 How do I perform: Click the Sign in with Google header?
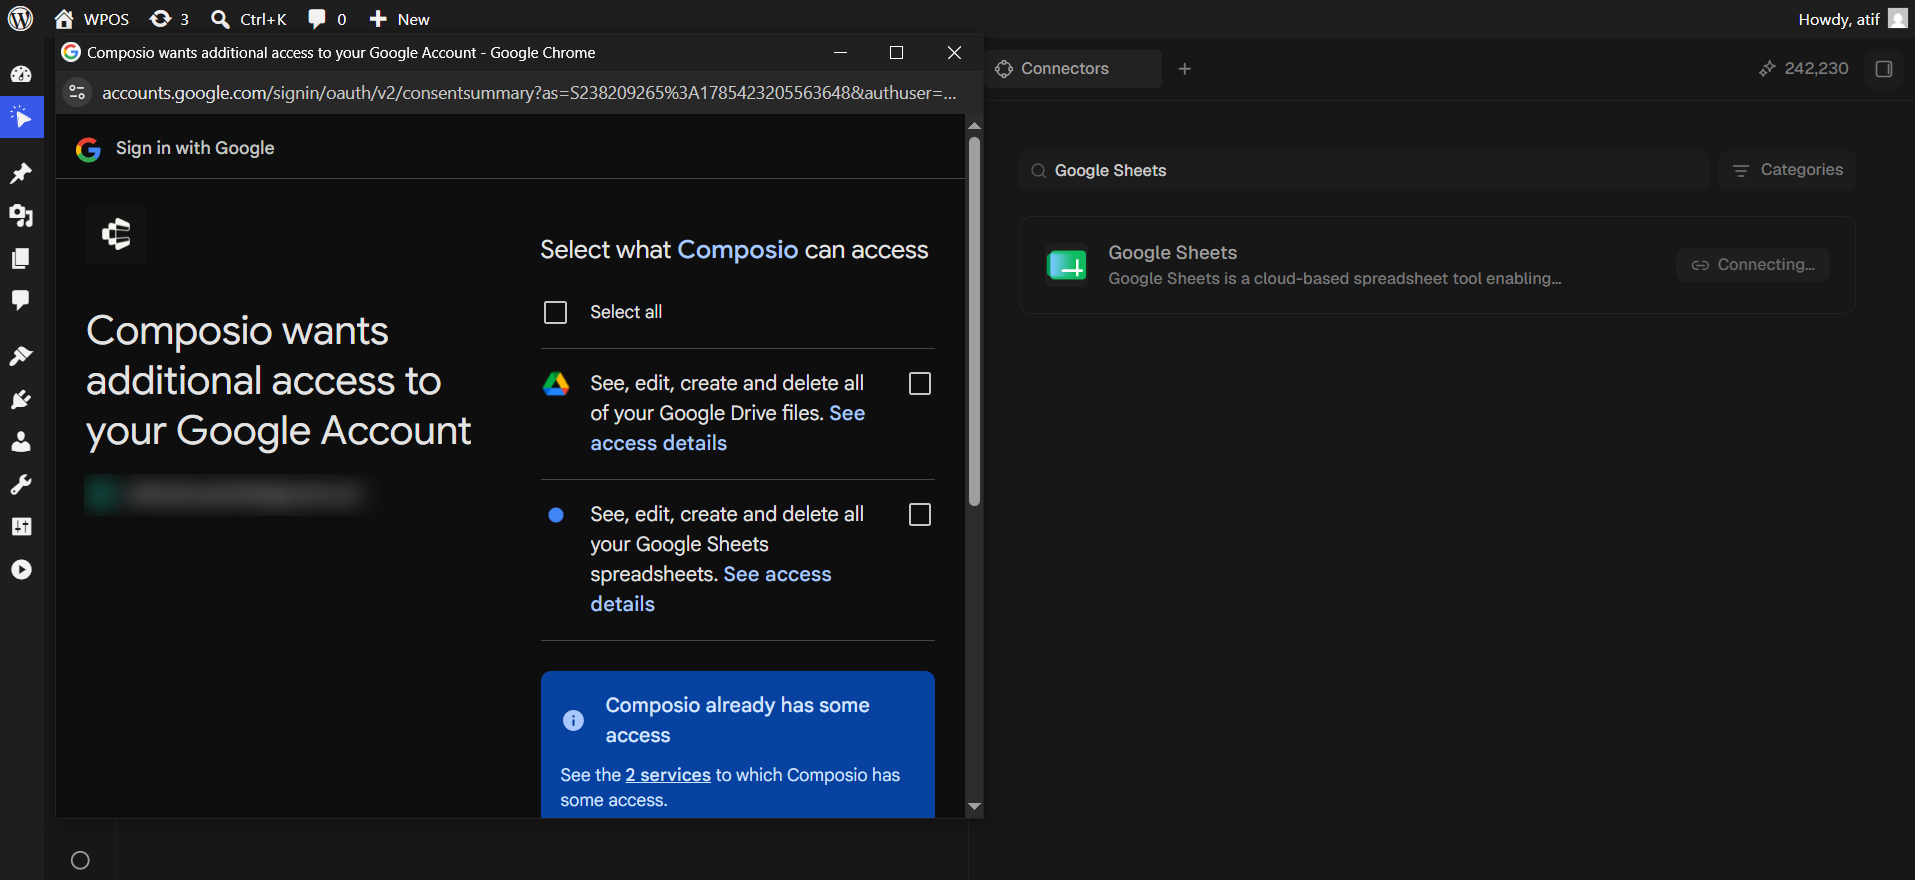tap(195, 148)
